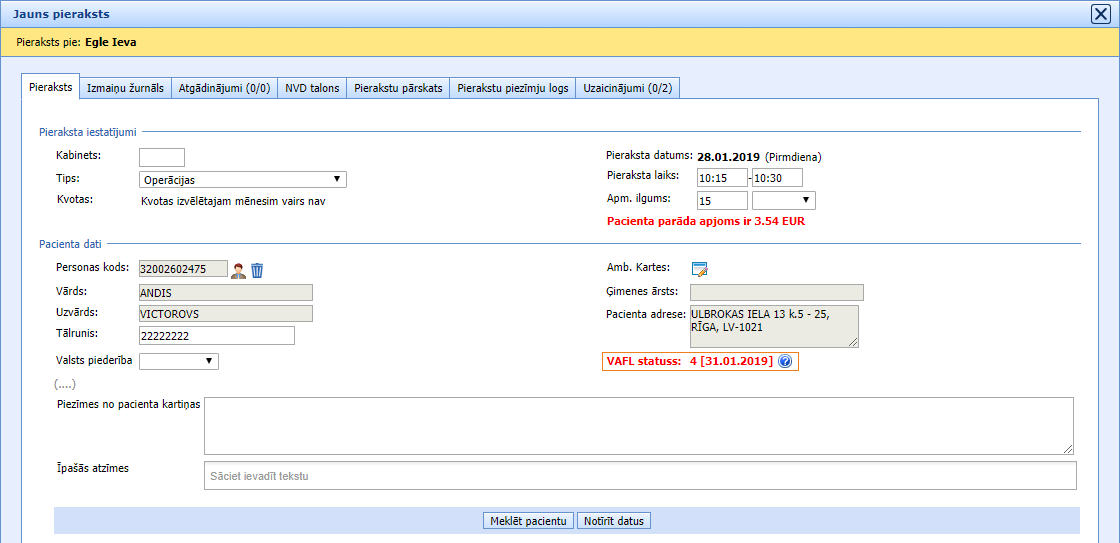The image size is (1120, 543).
Task: Go to the NVD talons tab
Action: pos(312,88)
